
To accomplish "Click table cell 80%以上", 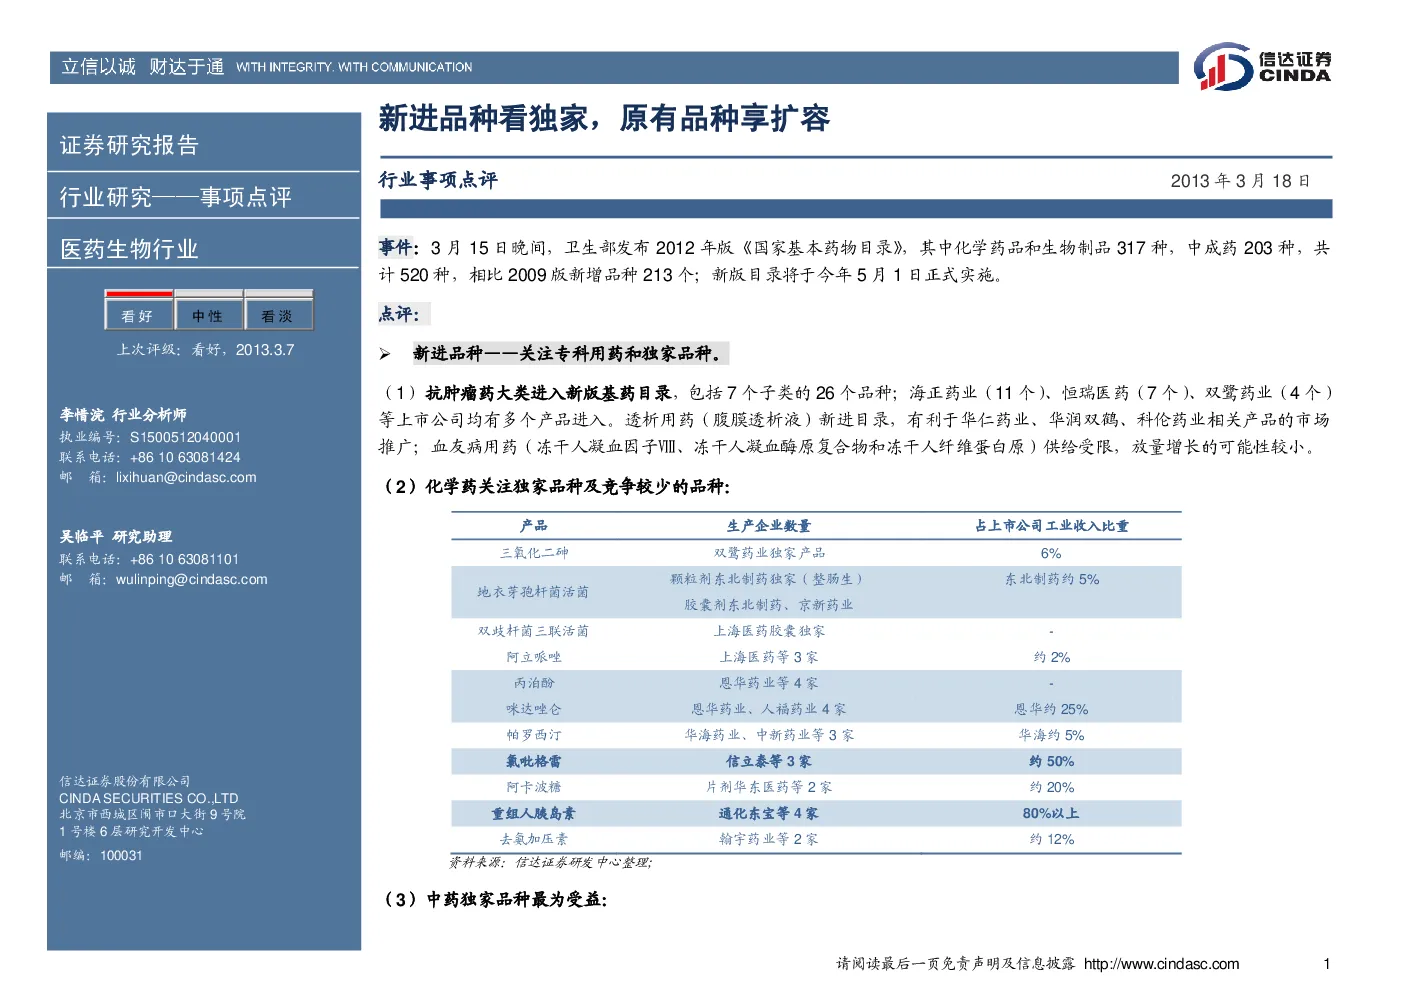I will (1051, 813).
